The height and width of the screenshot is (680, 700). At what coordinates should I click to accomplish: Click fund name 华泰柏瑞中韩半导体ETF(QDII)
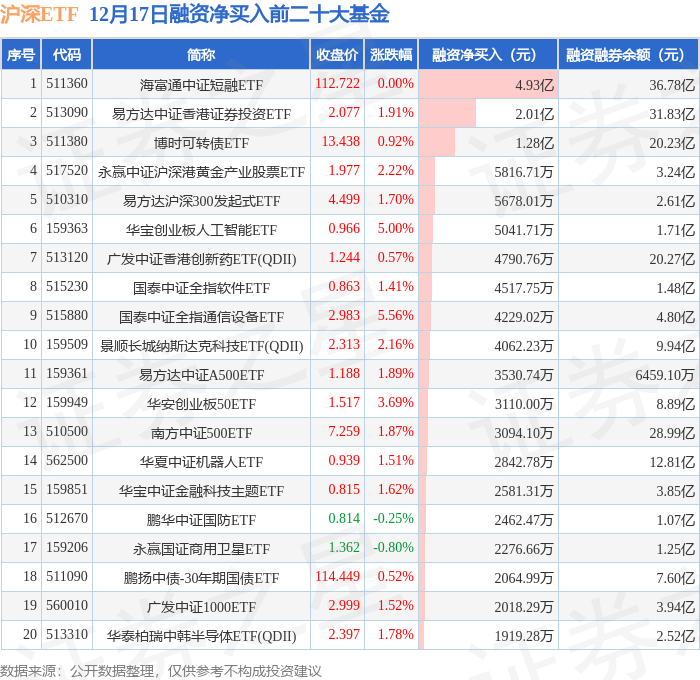point(201,636)
